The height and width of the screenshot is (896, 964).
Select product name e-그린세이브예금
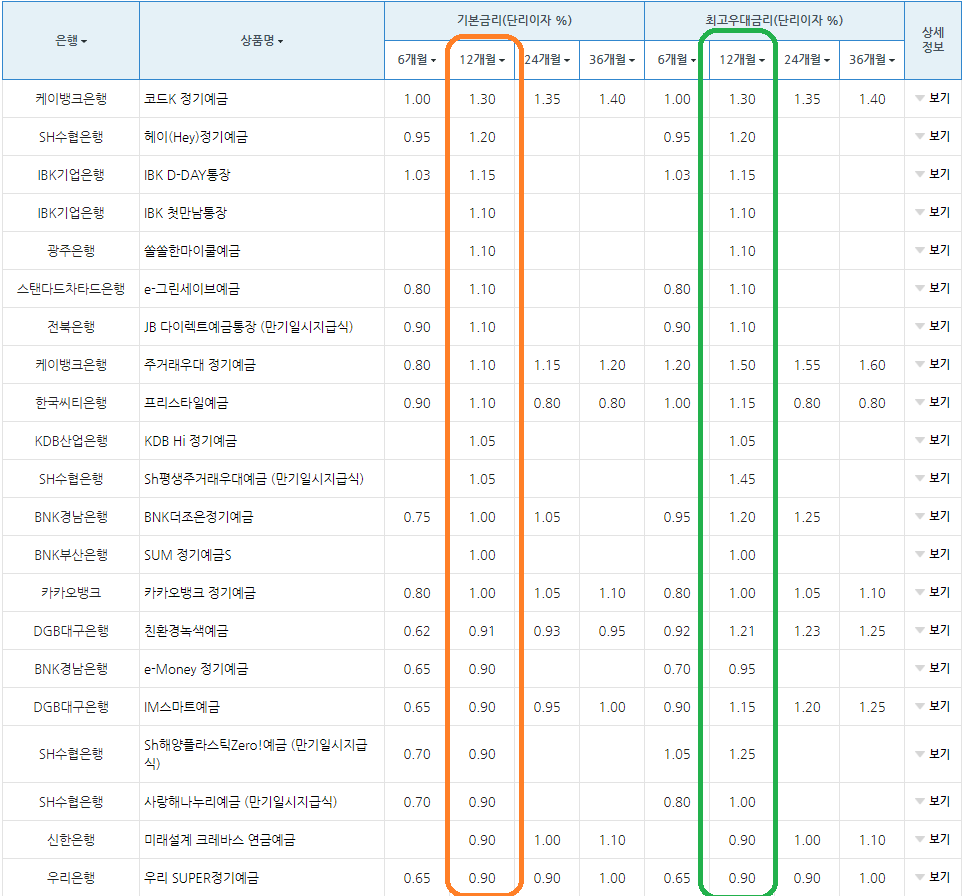tap(192, 289)
